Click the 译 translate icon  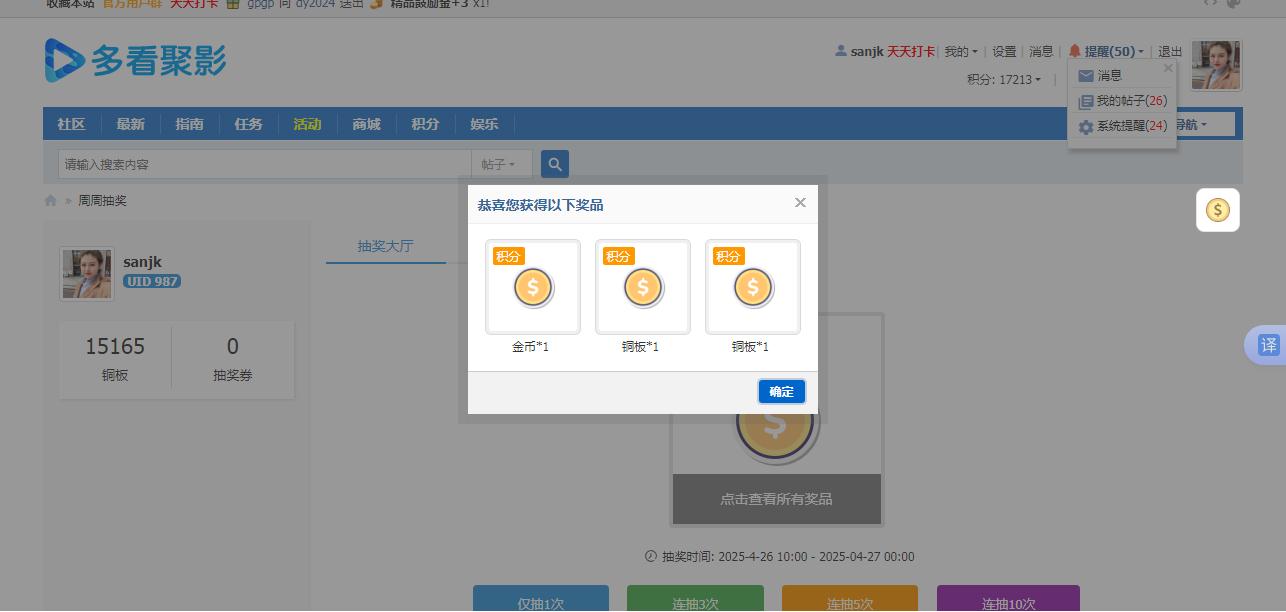[1268, 345]
